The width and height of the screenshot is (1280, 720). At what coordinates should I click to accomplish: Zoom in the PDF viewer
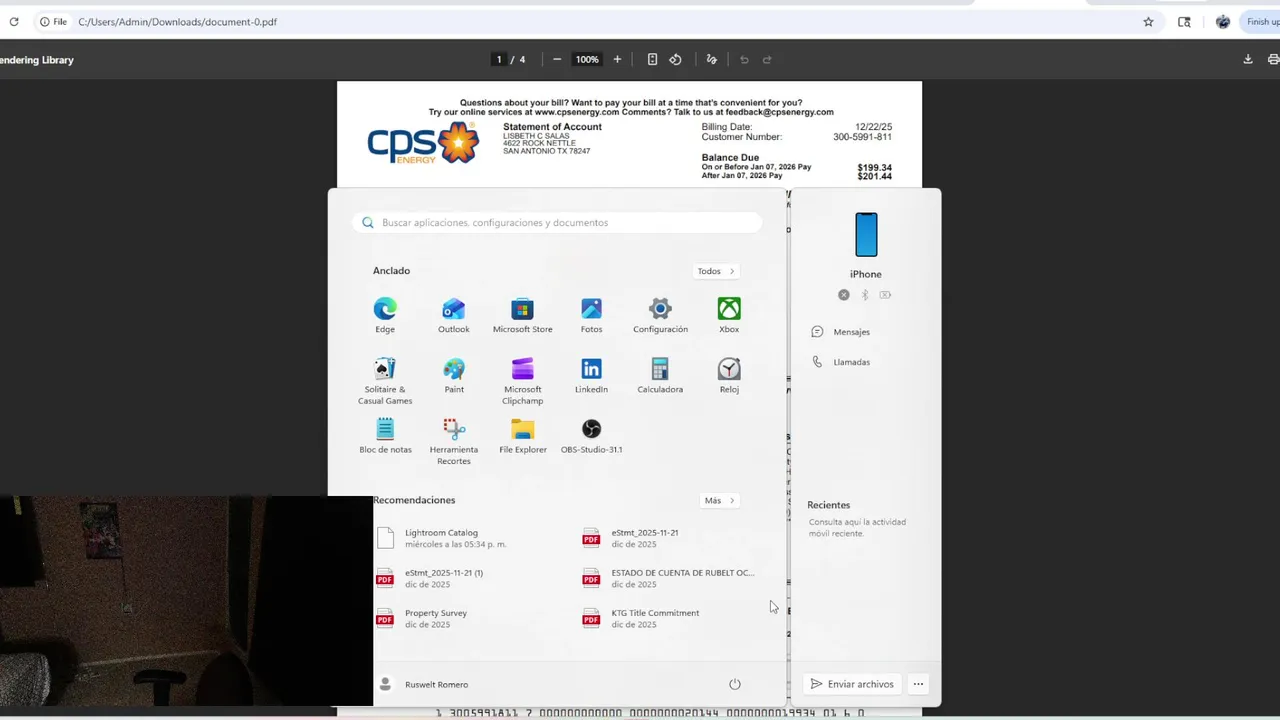(617, 60)
